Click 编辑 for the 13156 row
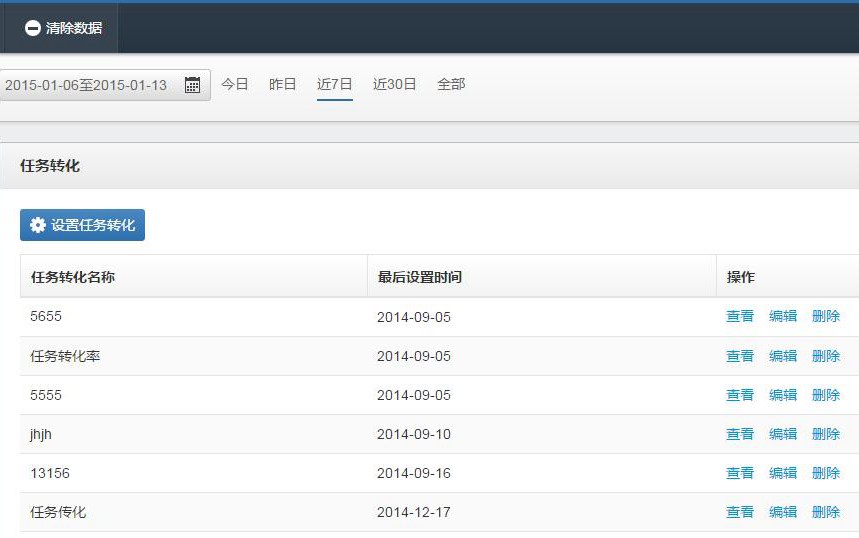The width and height of the screenshot is (859, 538). tap(783, 473)
